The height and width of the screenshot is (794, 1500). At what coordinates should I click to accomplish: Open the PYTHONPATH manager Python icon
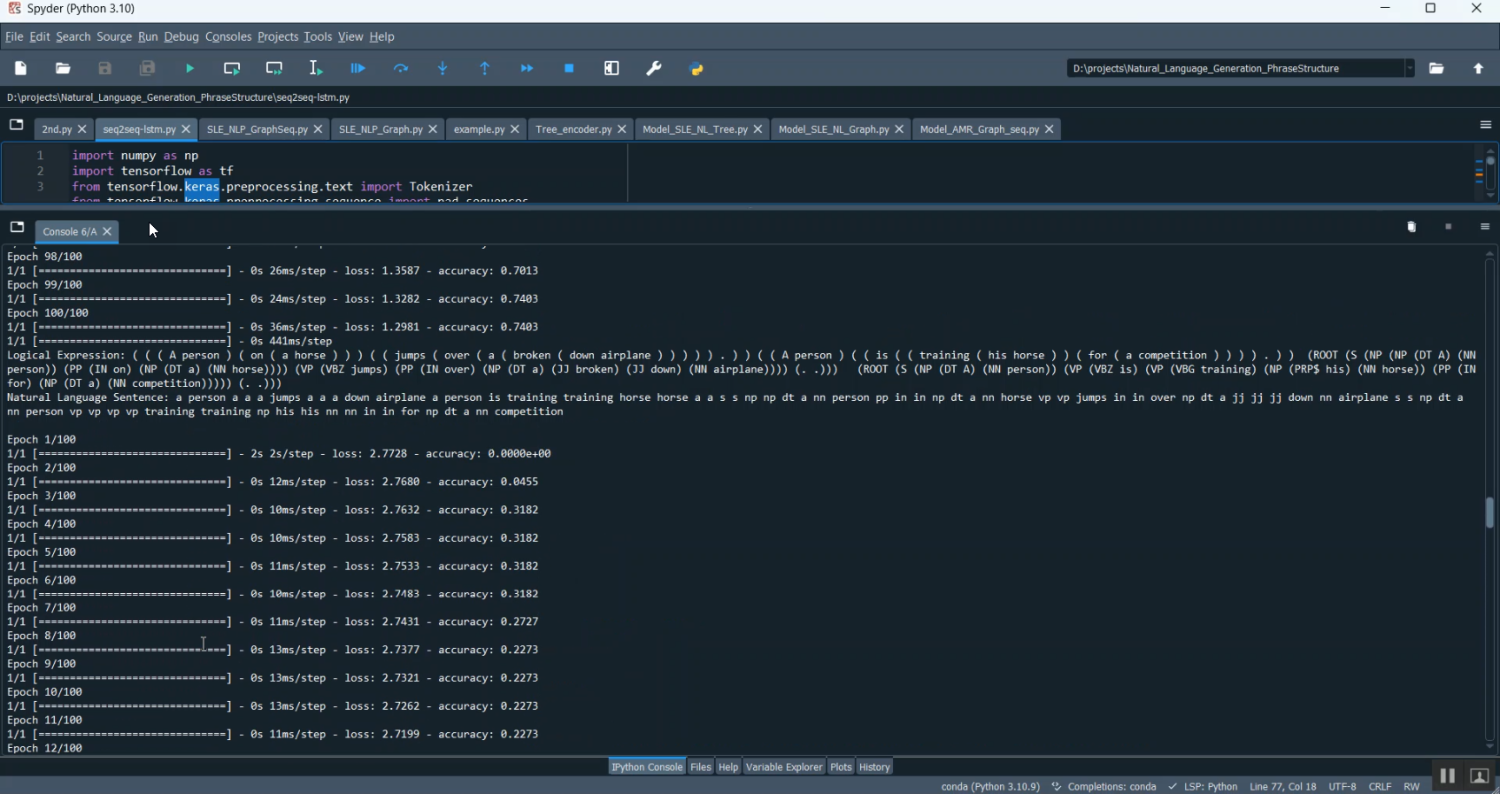click(697, 68)
